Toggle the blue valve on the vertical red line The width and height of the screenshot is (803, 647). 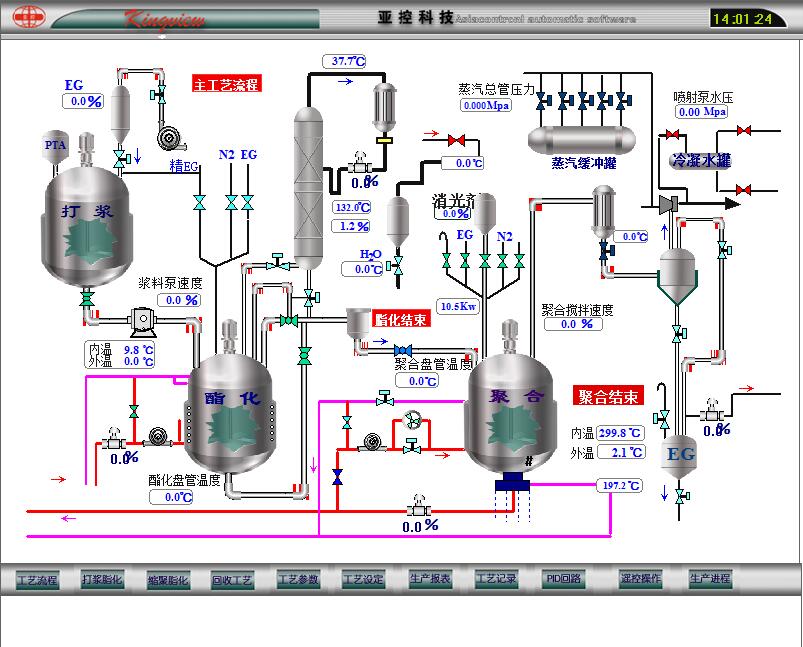337,476
